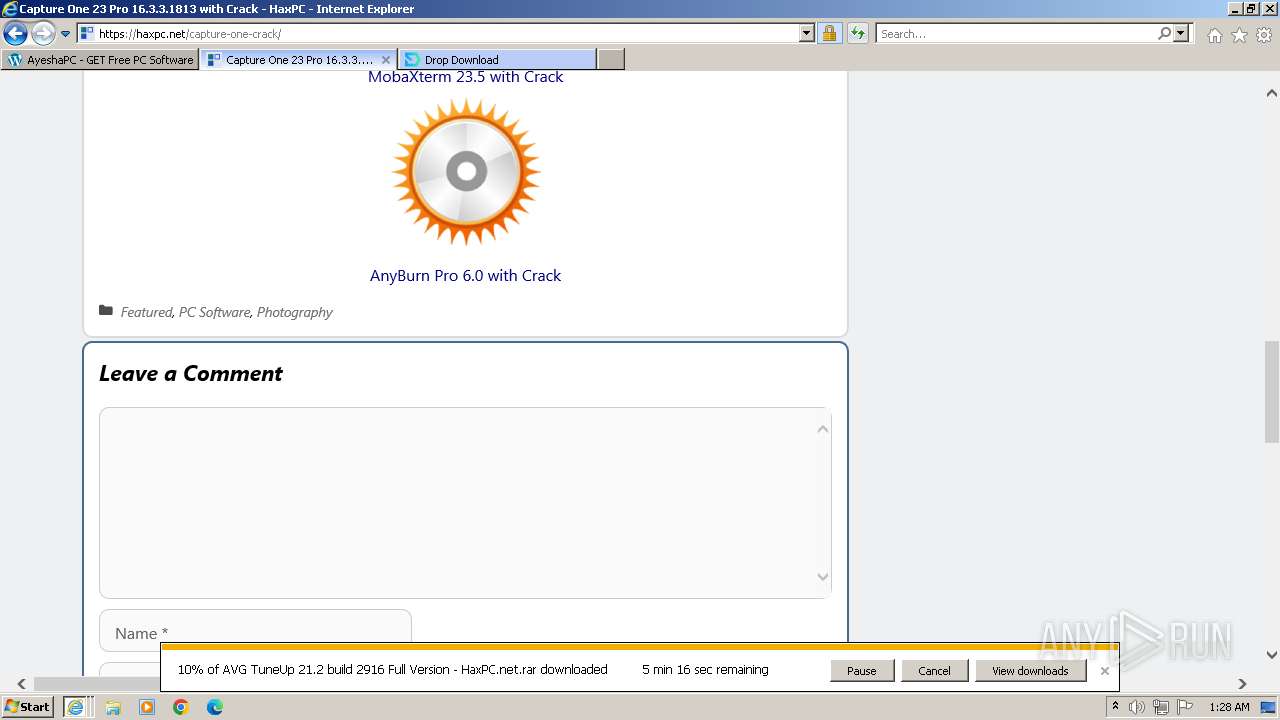Click the 5 min 16 sec remaining text
The width and height of the screenshot is (1280, 720).
click(x=705, y=670)
